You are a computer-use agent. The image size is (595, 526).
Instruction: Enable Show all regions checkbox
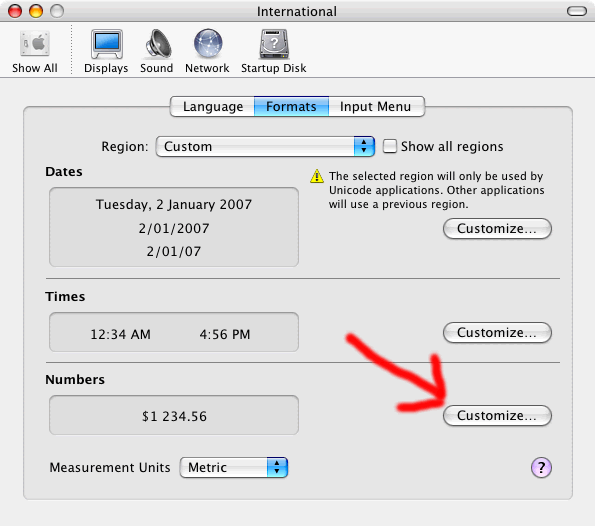390,146
